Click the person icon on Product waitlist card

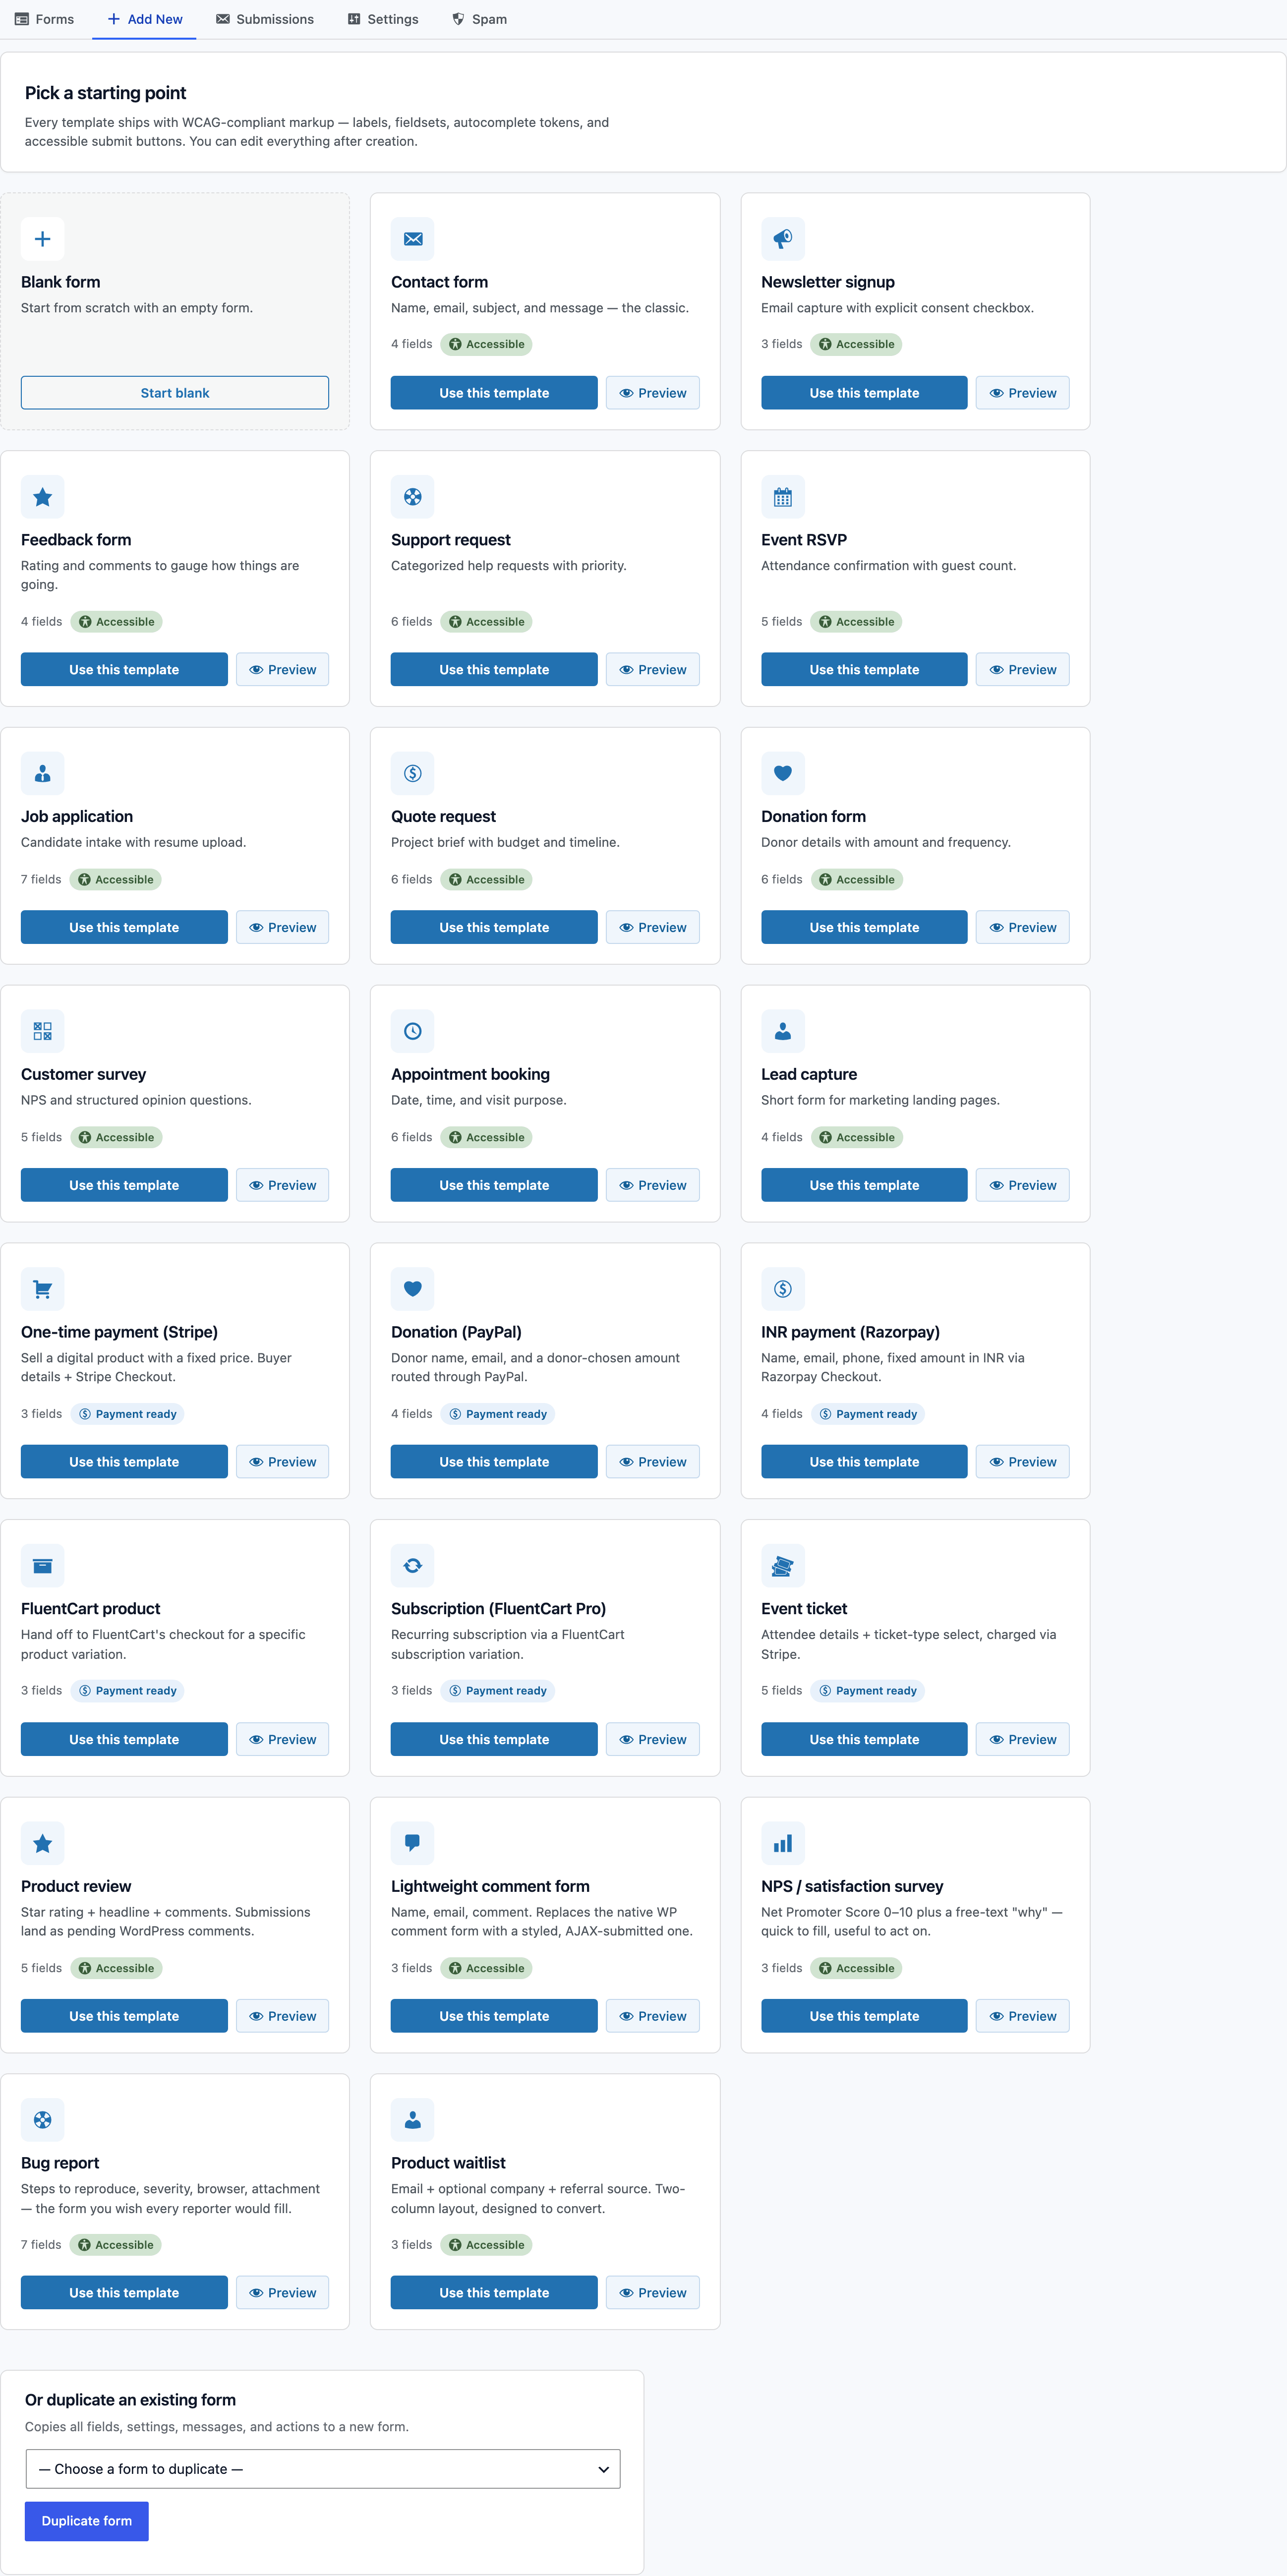tap(412, 2120)
